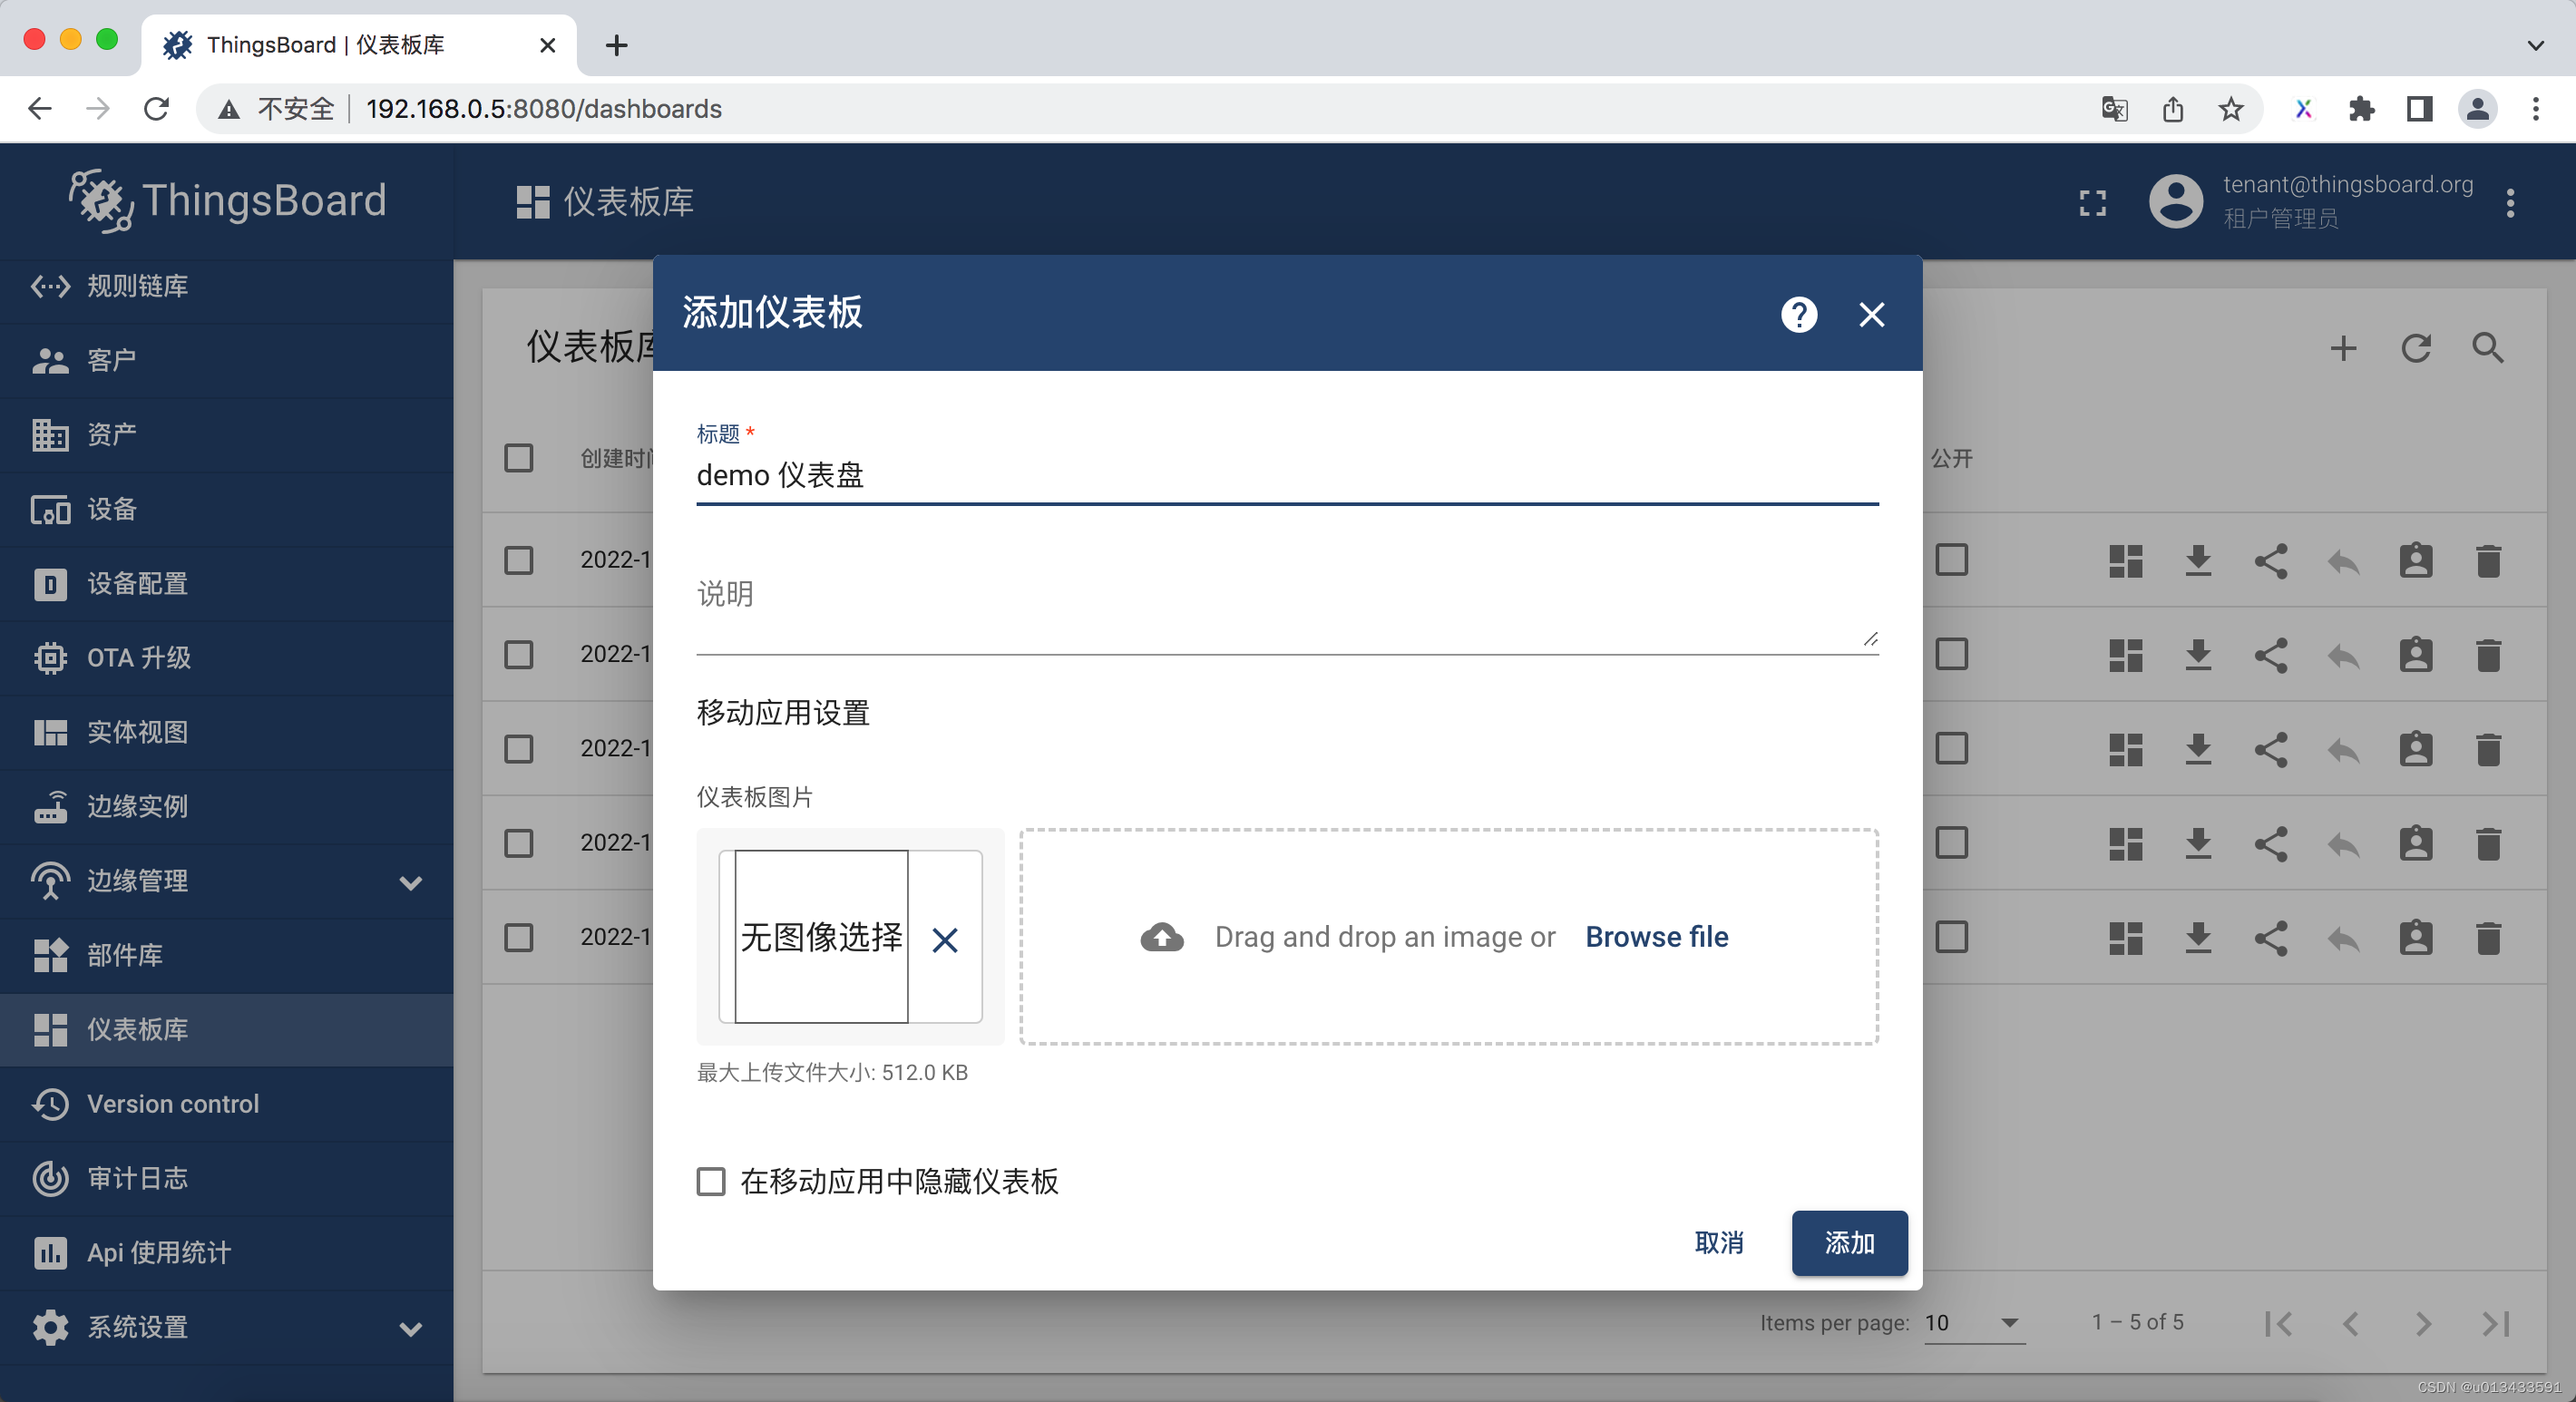Export second row dashboard via download icon
This screenshot has height=1402, width=2576.
(x=2198, y=655)
